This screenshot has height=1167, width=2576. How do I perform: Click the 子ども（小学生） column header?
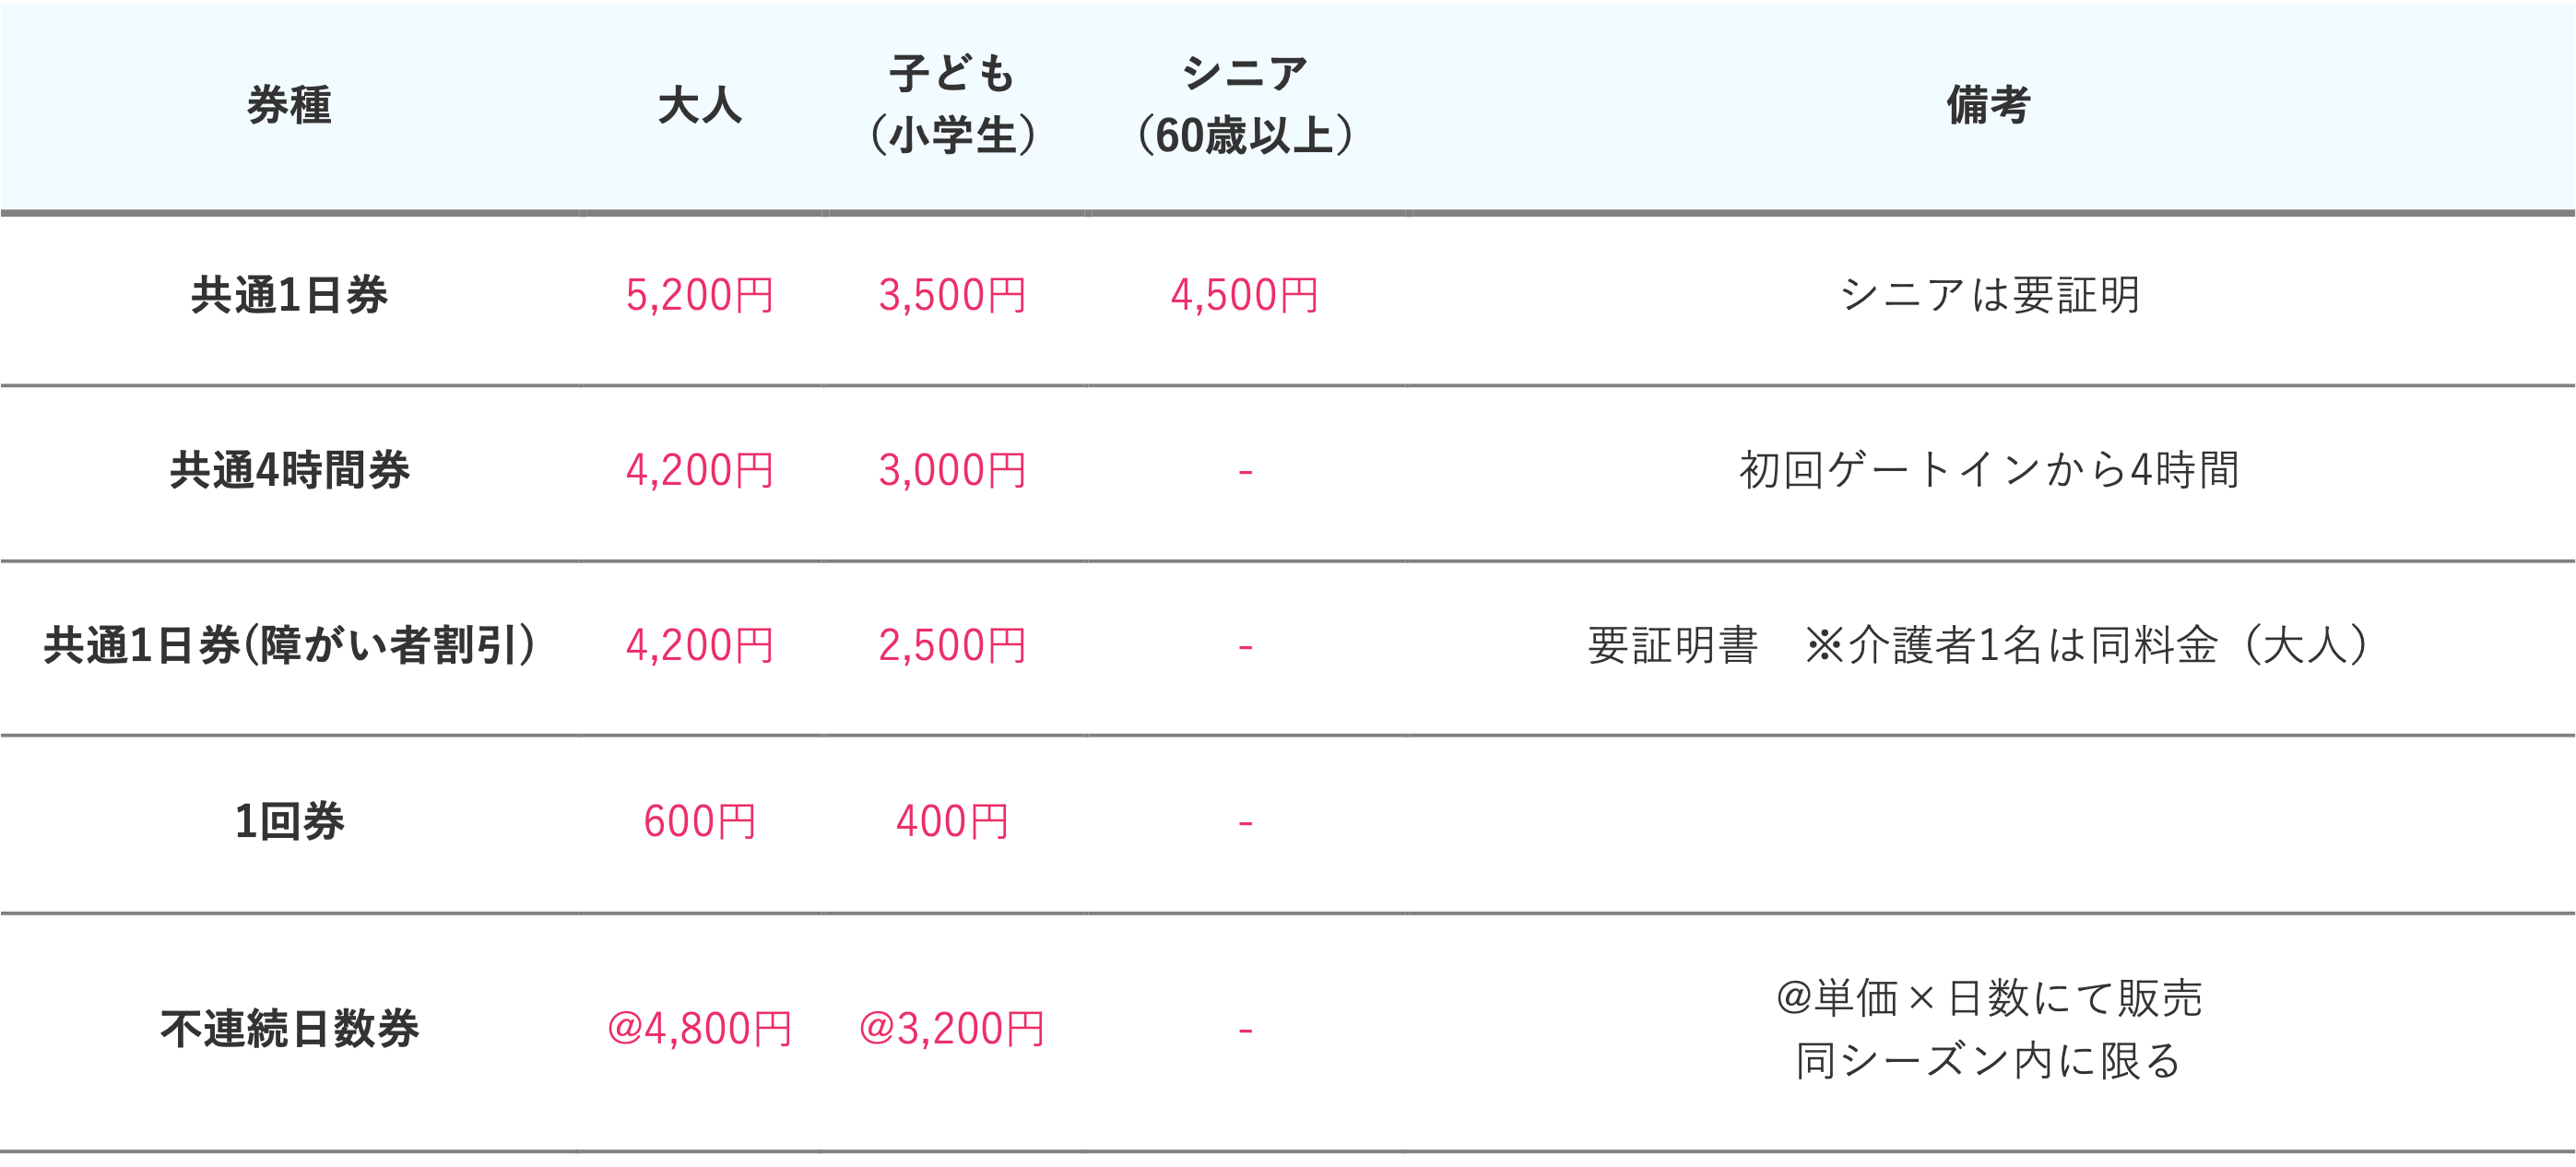click(x=952, y=105)
